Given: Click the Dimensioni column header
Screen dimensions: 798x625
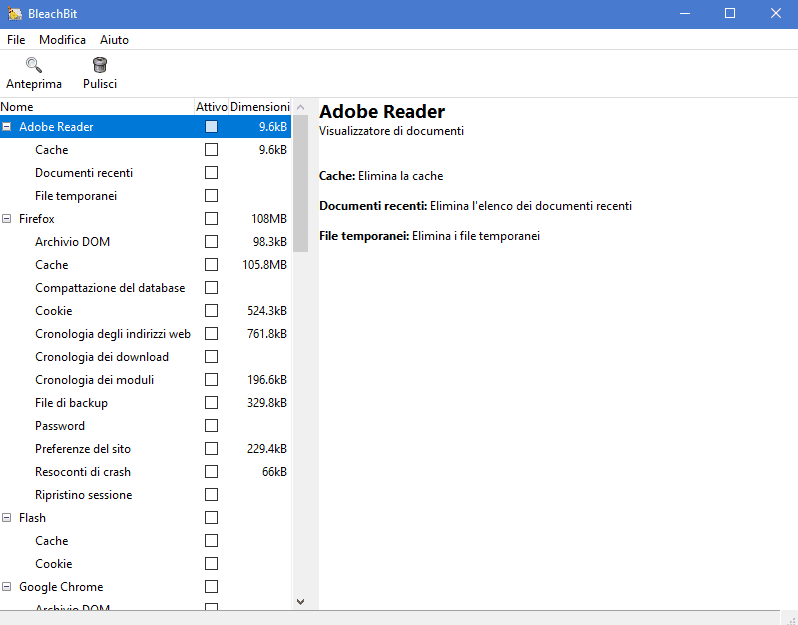Looking at the screenshot, I should pos(259,107).
